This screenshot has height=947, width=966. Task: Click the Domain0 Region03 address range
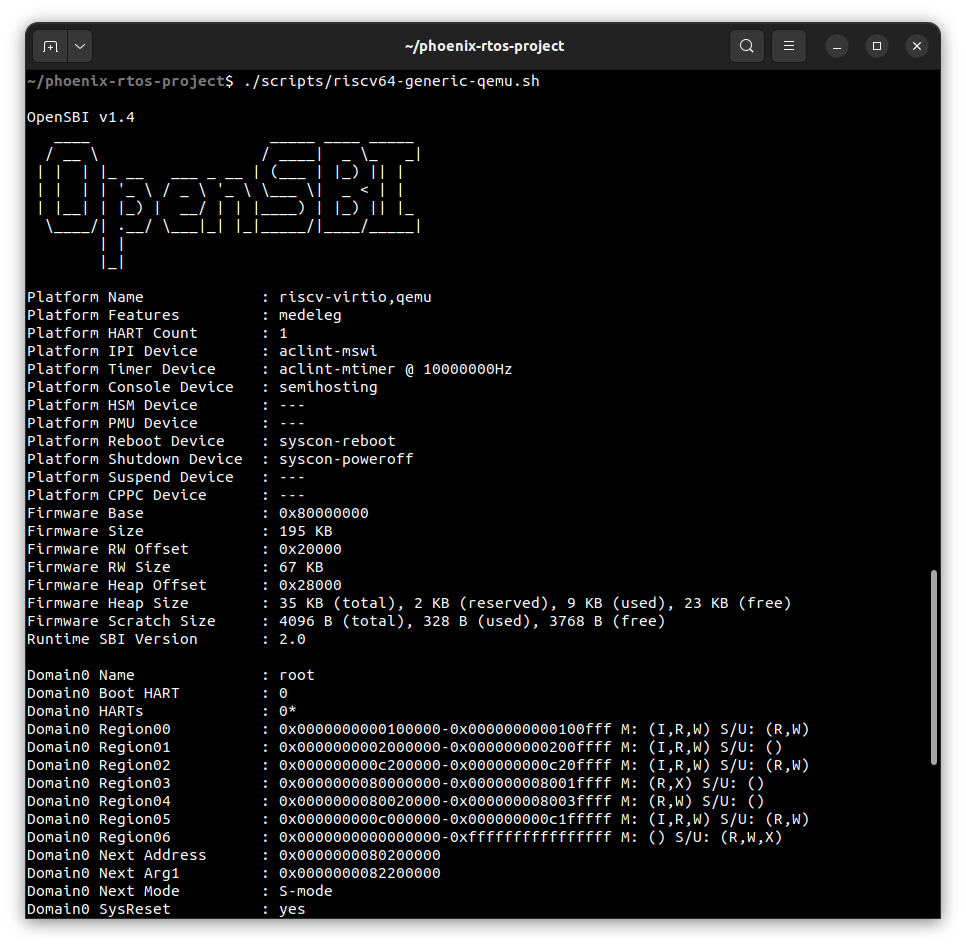[x=445, y=782]
